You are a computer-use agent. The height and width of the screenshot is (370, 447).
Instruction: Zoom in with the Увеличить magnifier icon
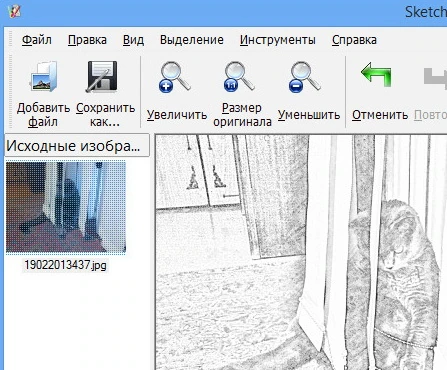click(x=175, y=77)
